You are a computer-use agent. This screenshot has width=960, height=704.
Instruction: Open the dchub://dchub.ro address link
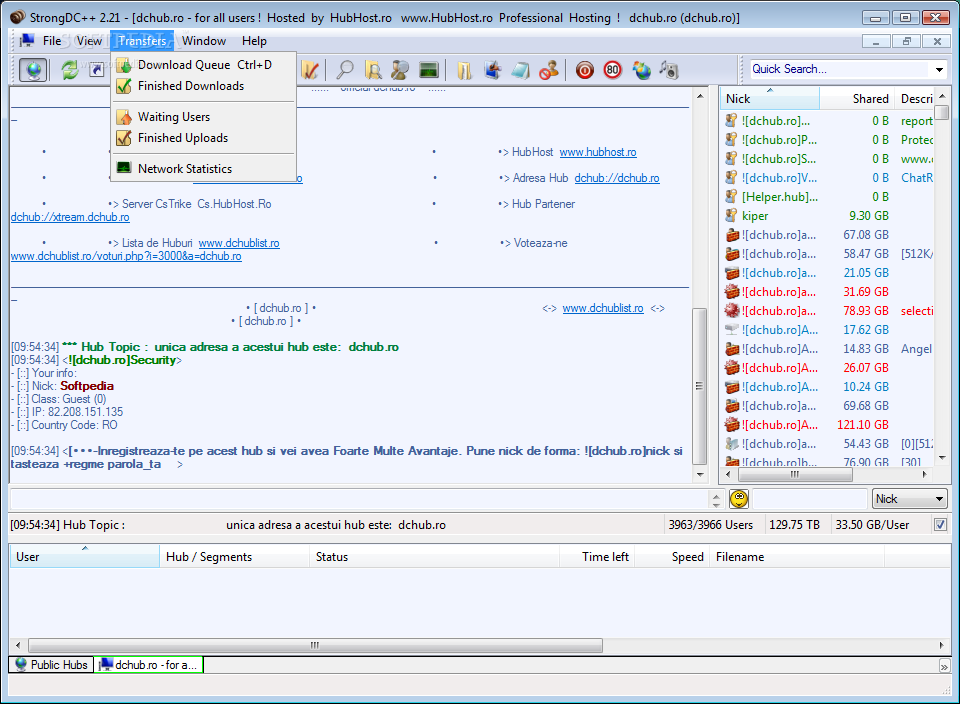pyautogui.click(x=617, y=178)
